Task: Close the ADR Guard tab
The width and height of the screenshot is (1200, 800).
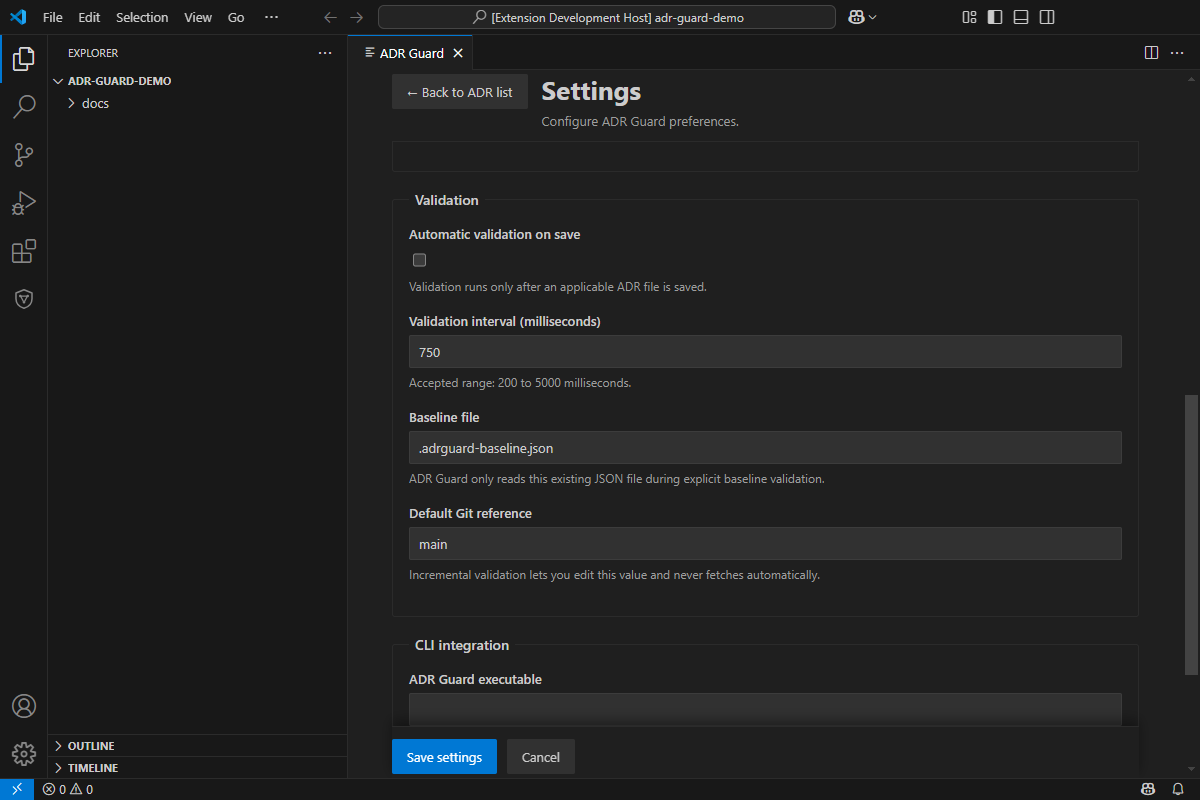Action: click(x=458, y=53)
